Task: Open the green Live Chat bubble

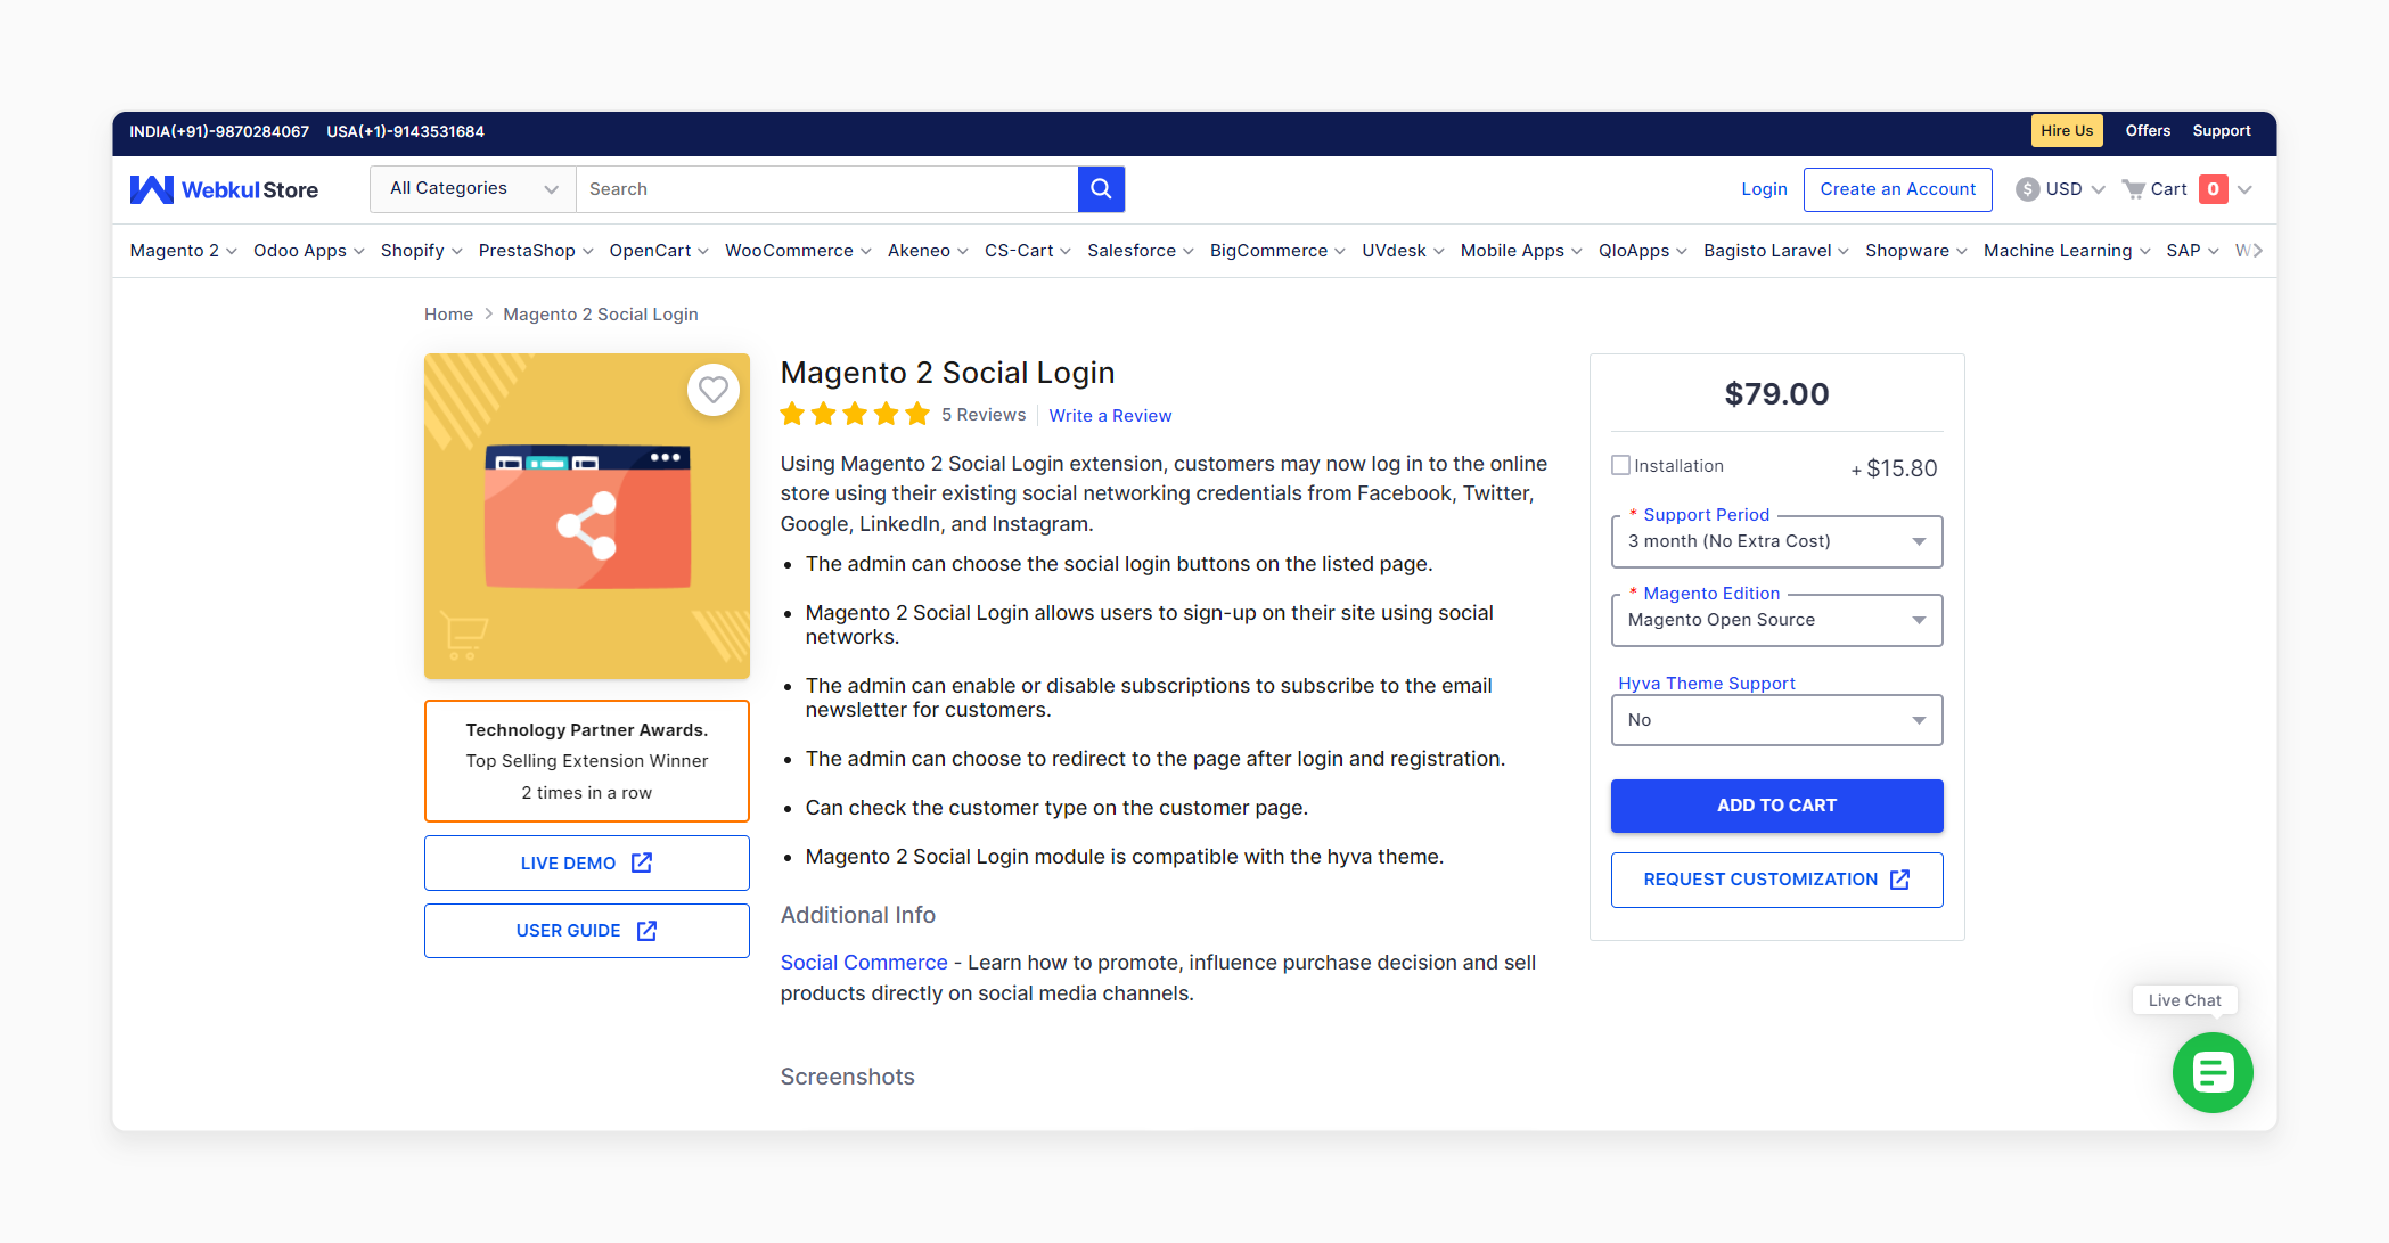Action: click(x=2212, y=1072)
